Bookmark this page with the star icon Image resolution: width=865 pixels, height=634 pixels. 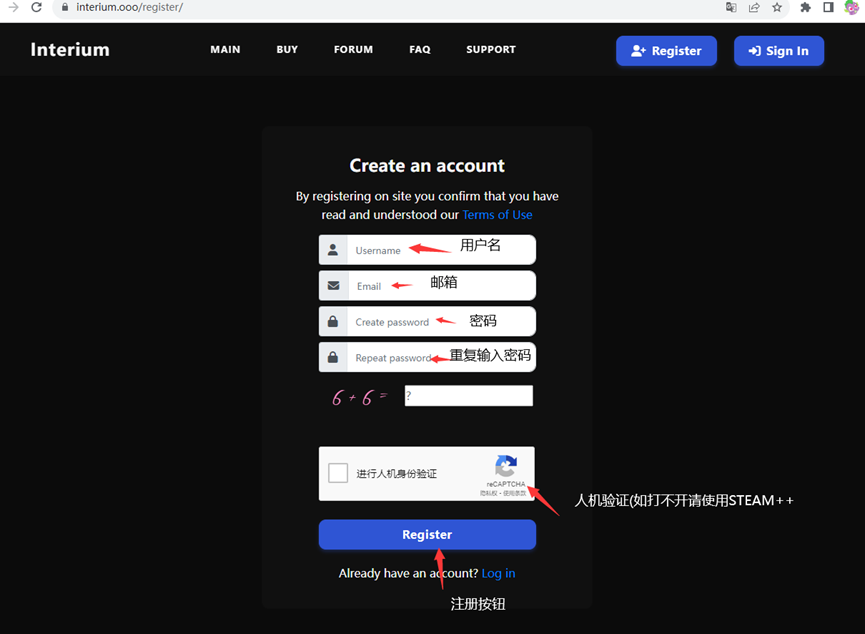click(777, 7)
